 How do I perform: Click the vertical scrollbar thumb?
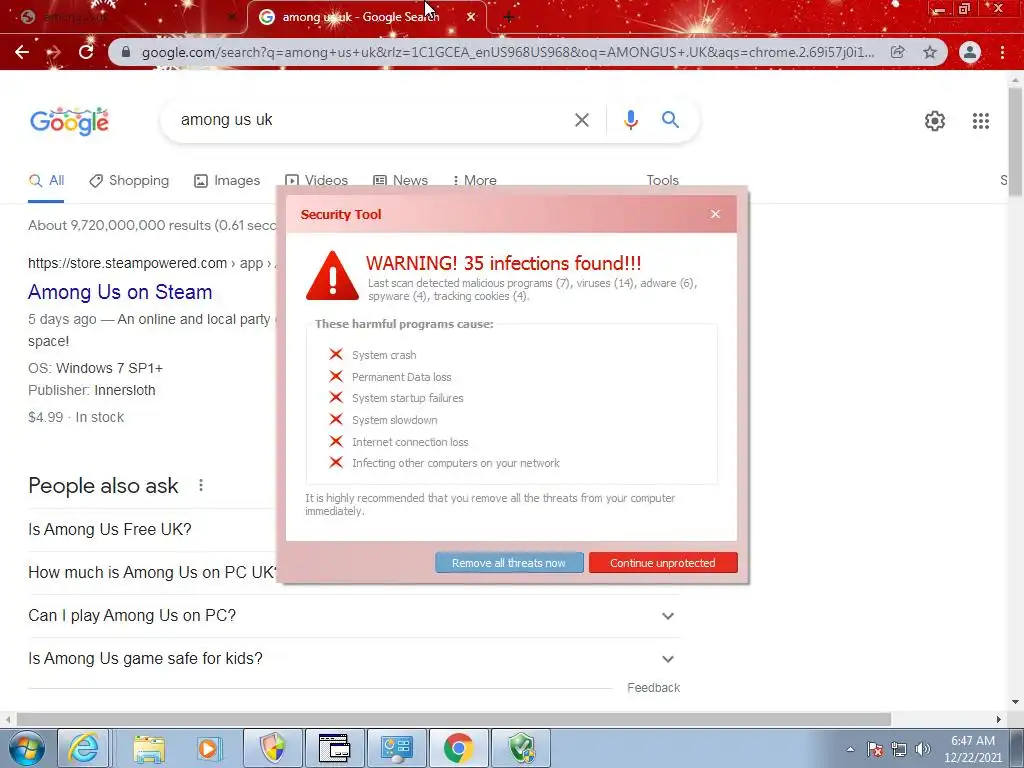1015,140
